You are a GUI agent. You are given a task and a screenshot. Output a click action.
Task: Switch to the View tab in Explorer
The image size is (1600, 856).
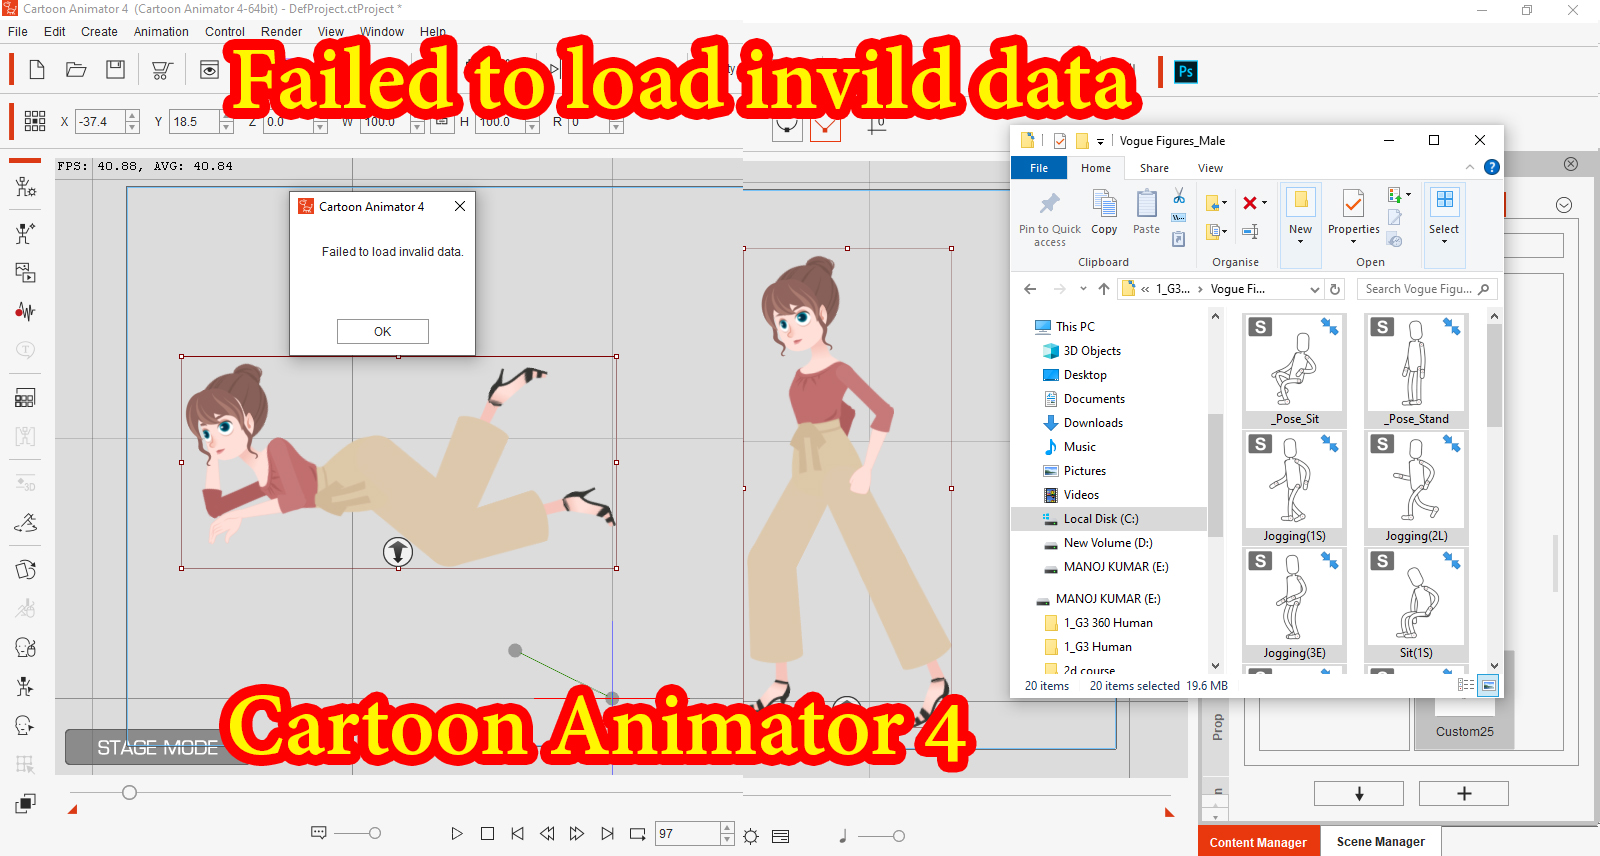pos(1210,168)
